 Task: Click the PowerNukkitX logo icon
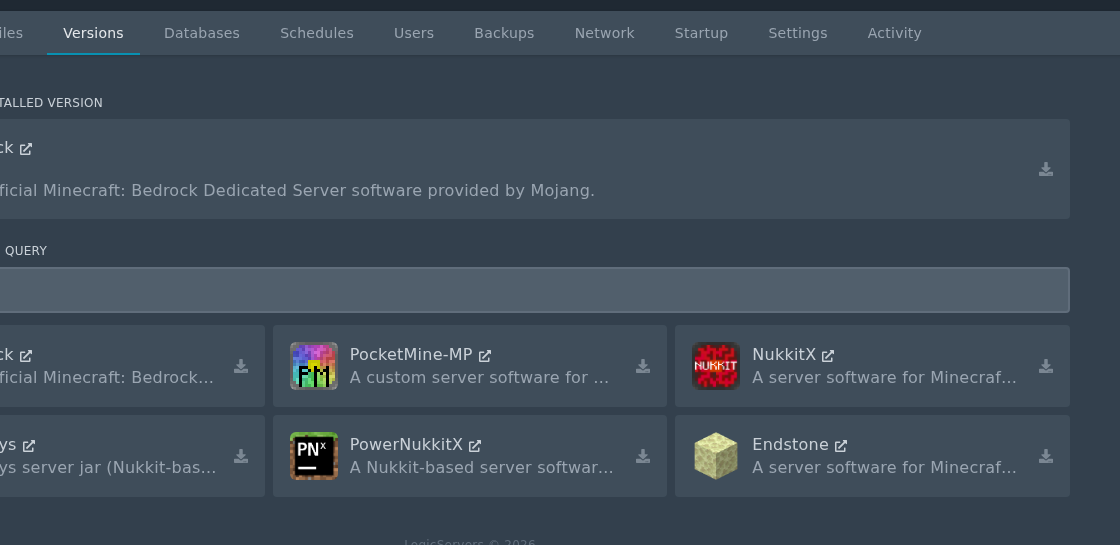tap(314, 456)
